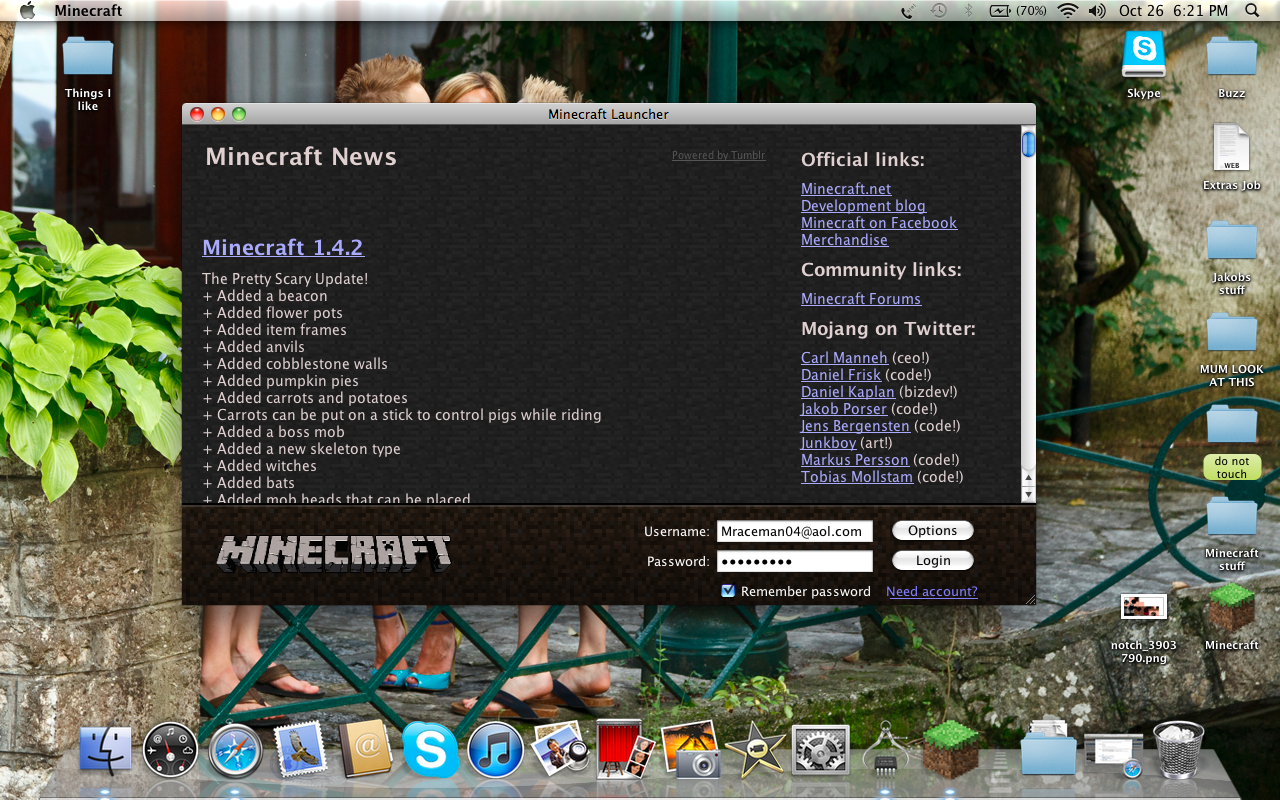Open Carl Manneh's Twitter link
The height and width of the screenshot is (800, 1280).
(x=844, y=358)
